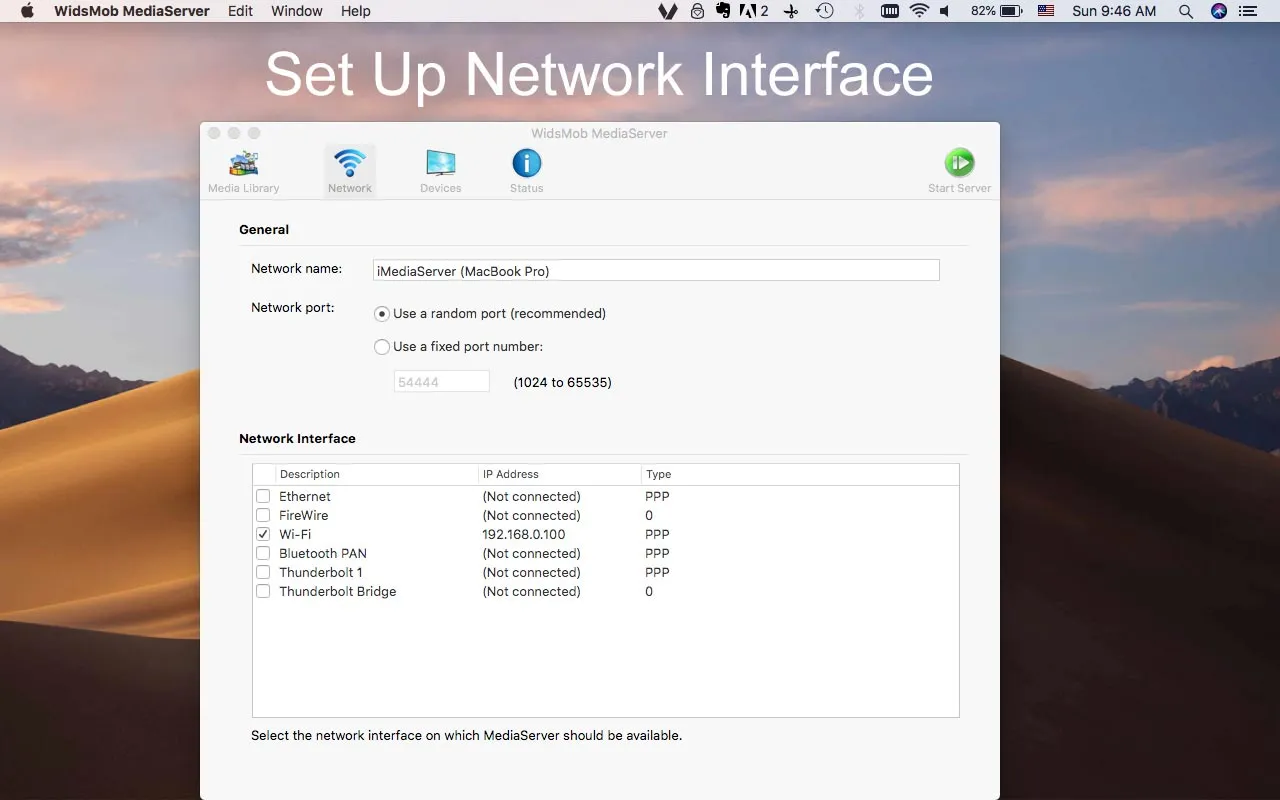Click the Time Machine menu bar icon
The width and height of the screenshot is (1280, 800).
pyautogui.click(x=824, y=11)
